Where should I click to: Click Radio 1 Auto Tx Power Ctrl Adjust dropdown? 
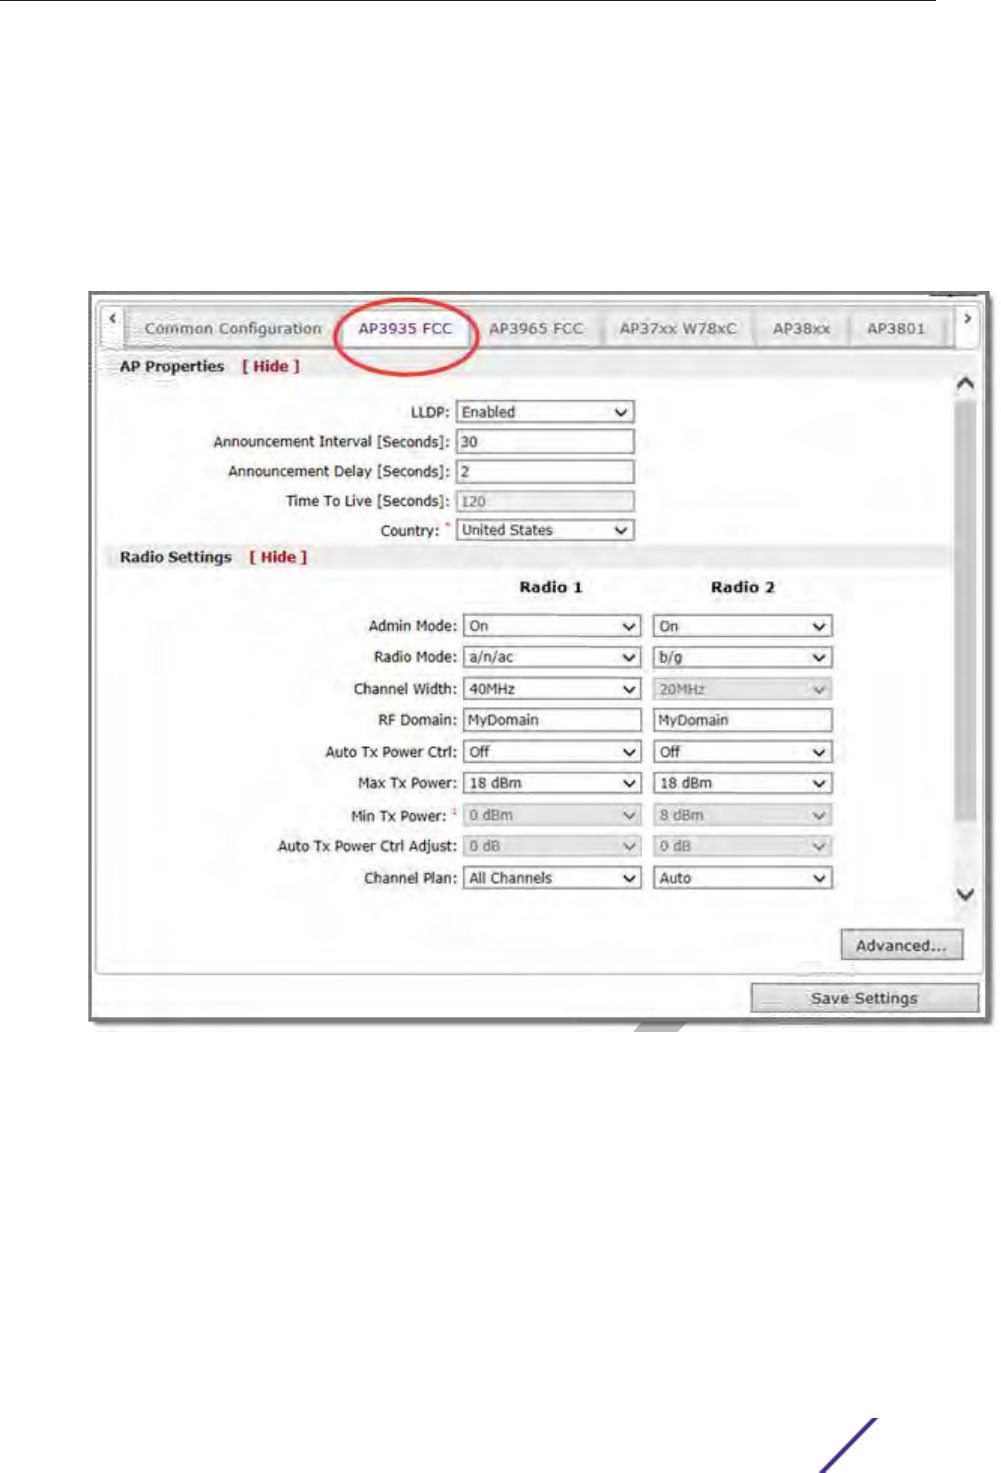pos(552,846)
